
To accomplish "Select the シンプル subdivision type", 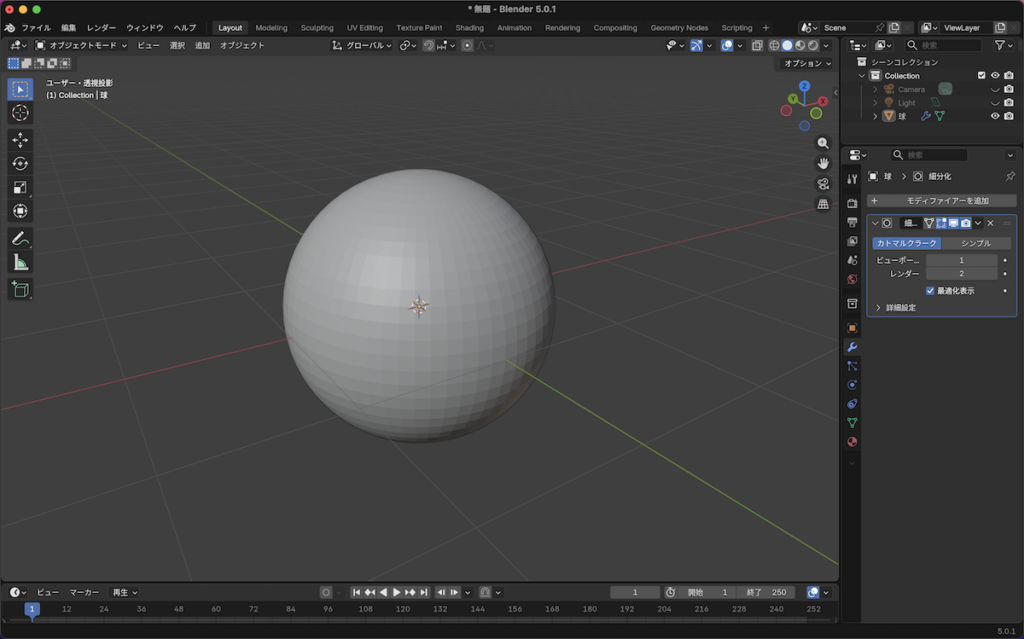I will pos(975,243).
